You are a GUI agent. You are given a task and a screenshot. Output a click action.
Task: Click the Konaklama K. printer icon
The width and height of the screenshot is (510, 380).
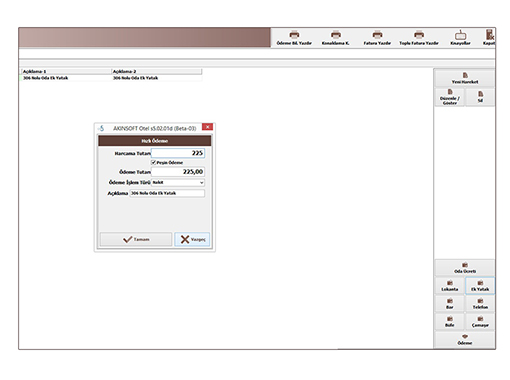[x=336, y=35]
